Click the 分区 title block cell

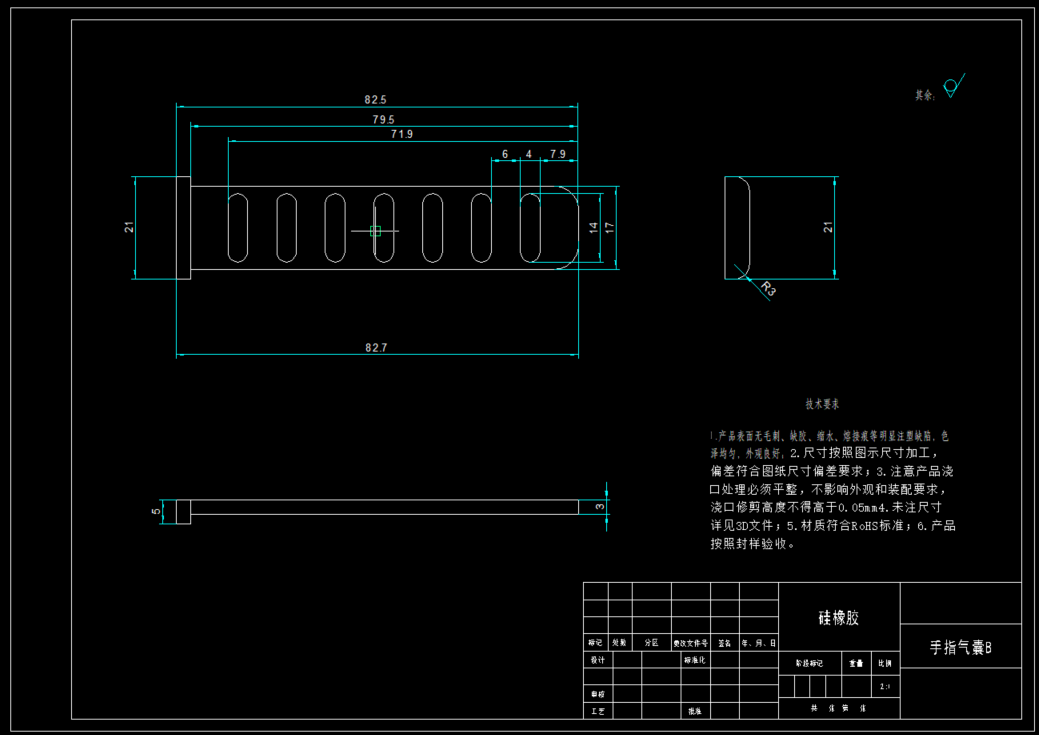click(x=651, y=642)
